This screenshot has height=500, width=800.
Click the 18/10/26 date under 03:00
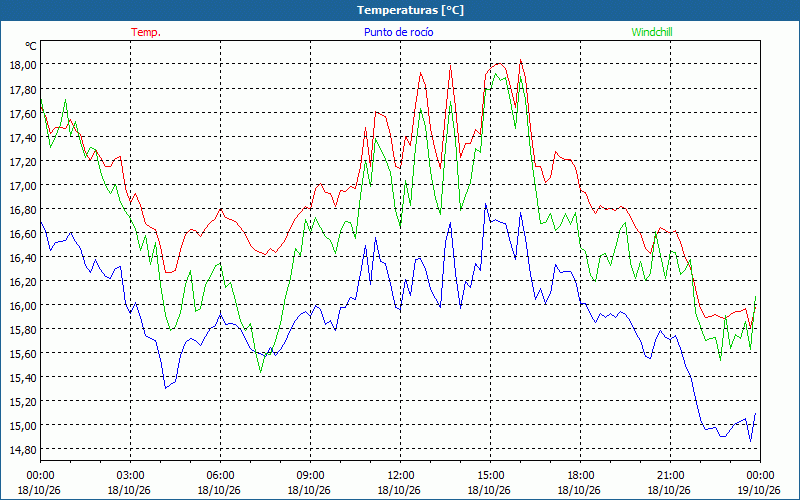click(129, 490)
